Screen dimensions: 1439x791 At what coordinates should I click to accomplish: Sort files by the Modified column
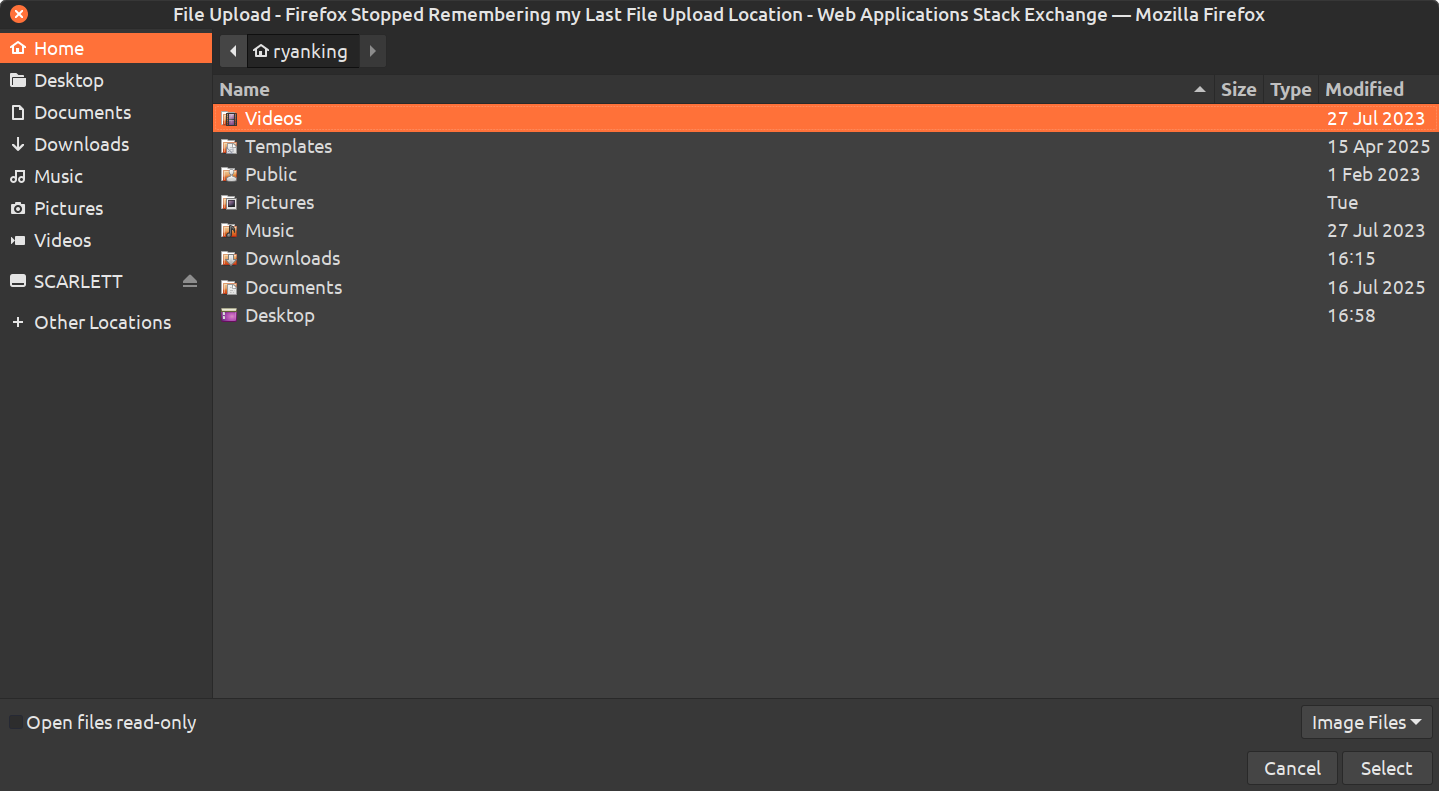(1364, 90)
